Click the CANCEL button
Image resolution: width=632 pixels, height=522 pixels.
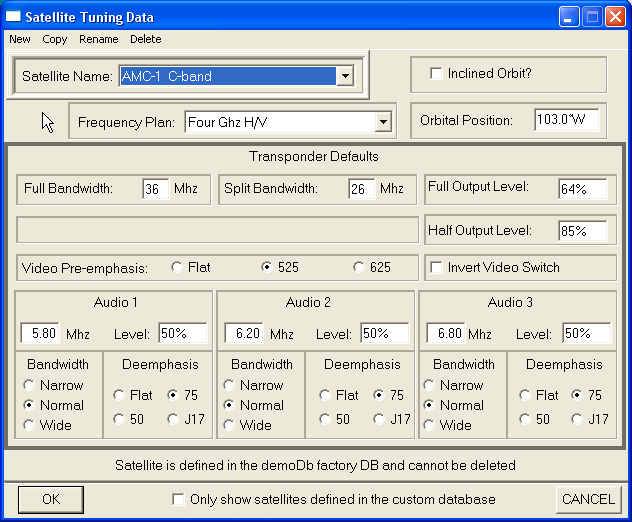coord(588,499)
